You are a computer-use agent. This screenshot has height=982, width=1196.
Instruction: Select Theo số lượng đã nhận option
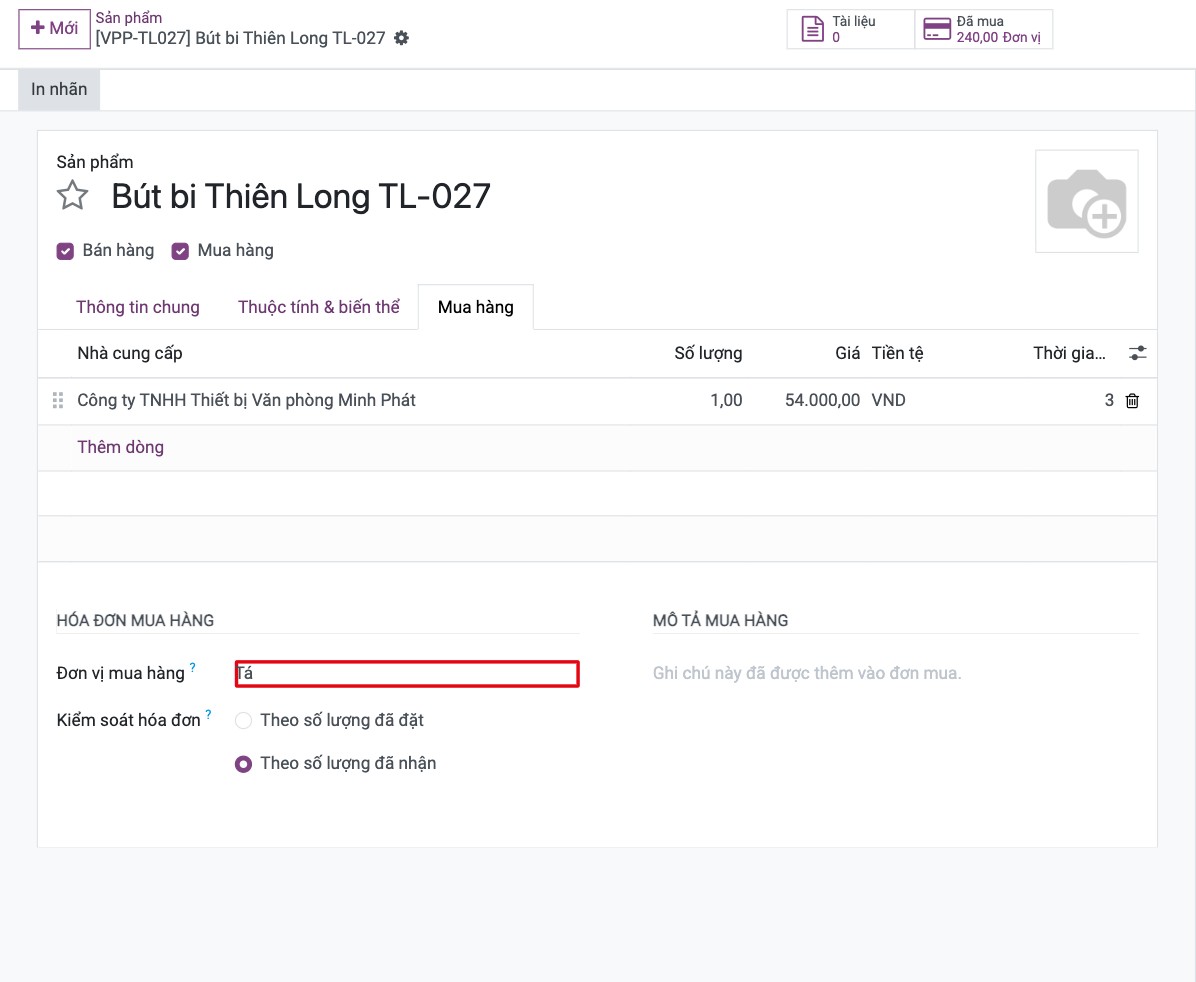(243, 764)
